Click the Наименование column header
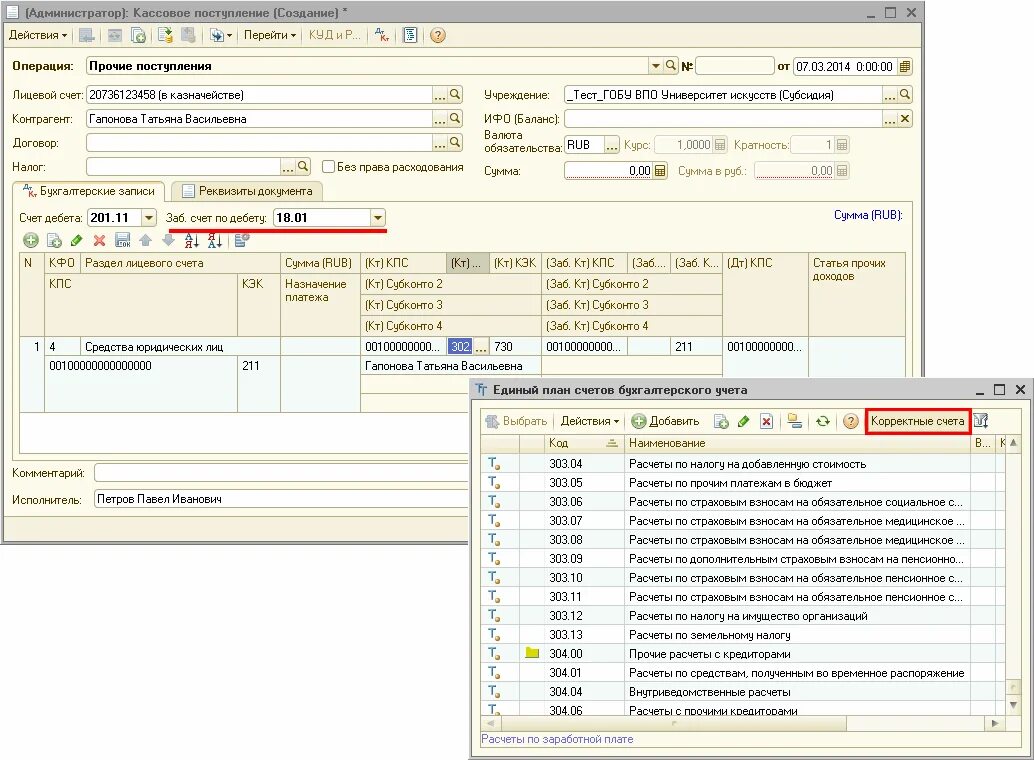Image resolution: width=1034 pixels, height=760 pixels. pyautogui.click(x=797, y=443)
